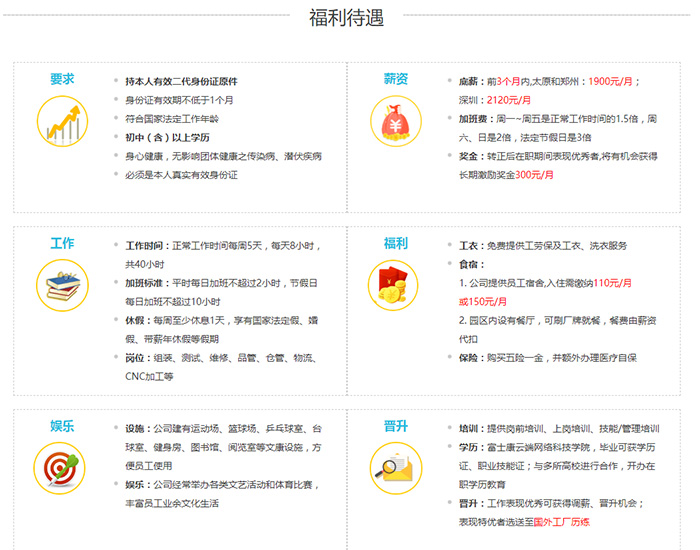Click the 福利待遇 page heading
Viewport: 700px width, 550px height.
[346, 18]
